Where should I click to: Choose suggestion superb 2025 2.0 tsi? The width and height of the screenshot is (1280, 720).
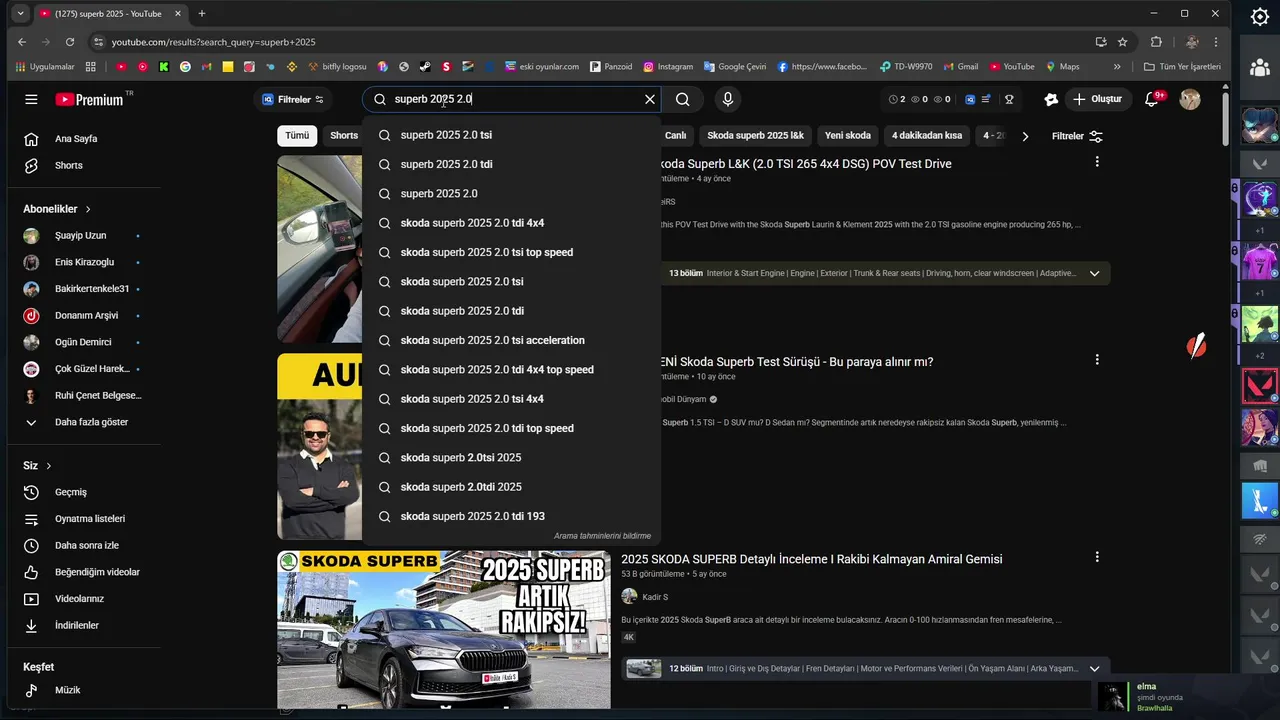(511, 135)
